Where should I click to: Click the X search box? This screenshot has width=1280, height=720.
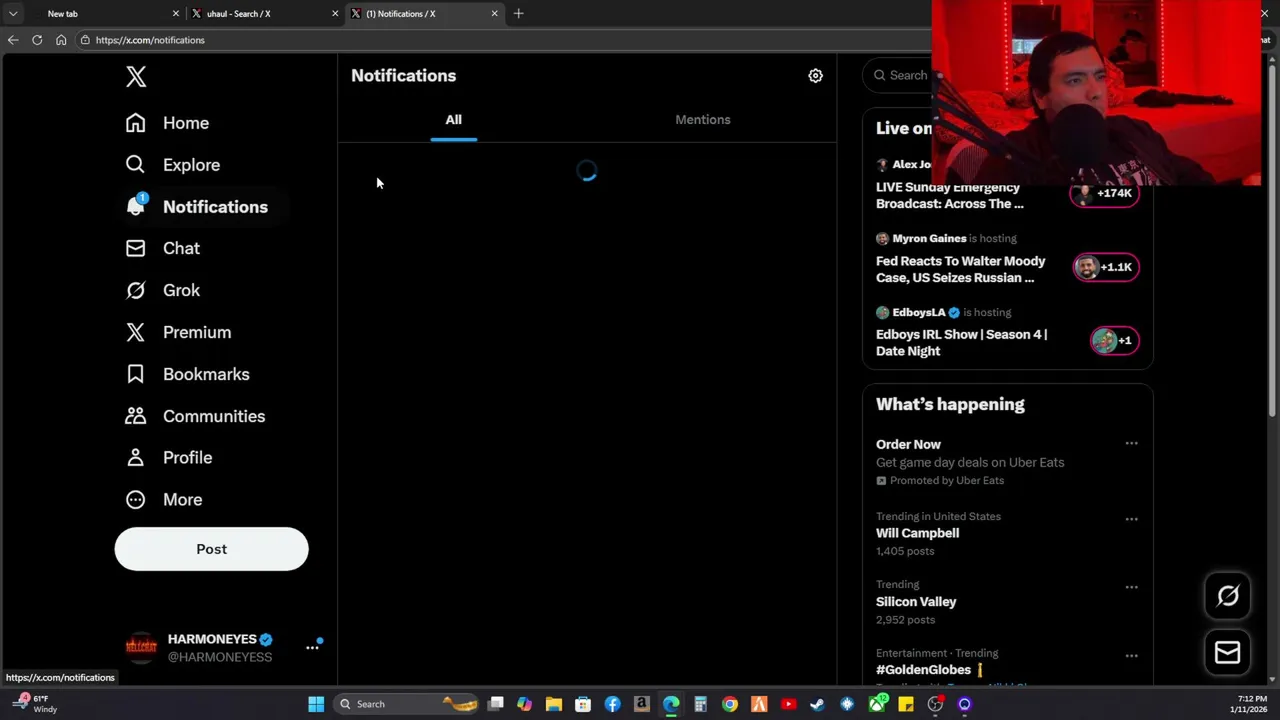pyautogui.click(x=900, y=75)
